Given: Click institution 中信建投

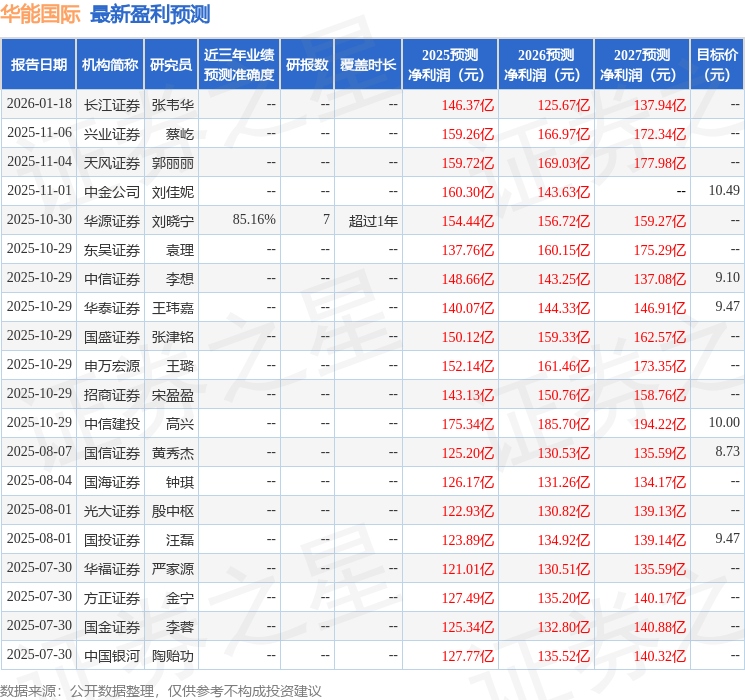Looking at the screenshot, I should click(112, 424).
